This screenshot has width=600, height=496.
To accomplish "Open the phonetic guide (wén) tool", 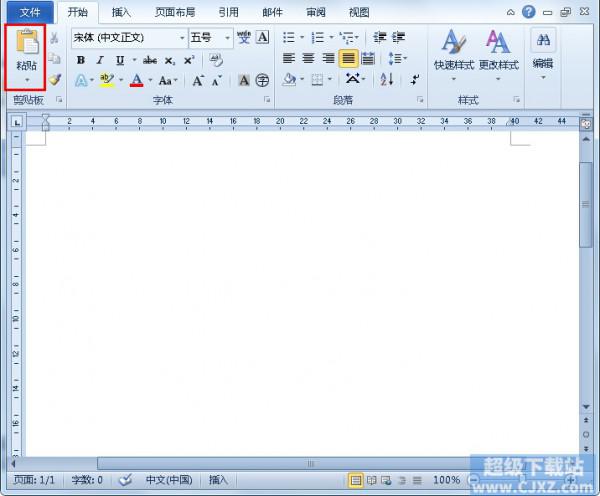I will tap(244, 38).
